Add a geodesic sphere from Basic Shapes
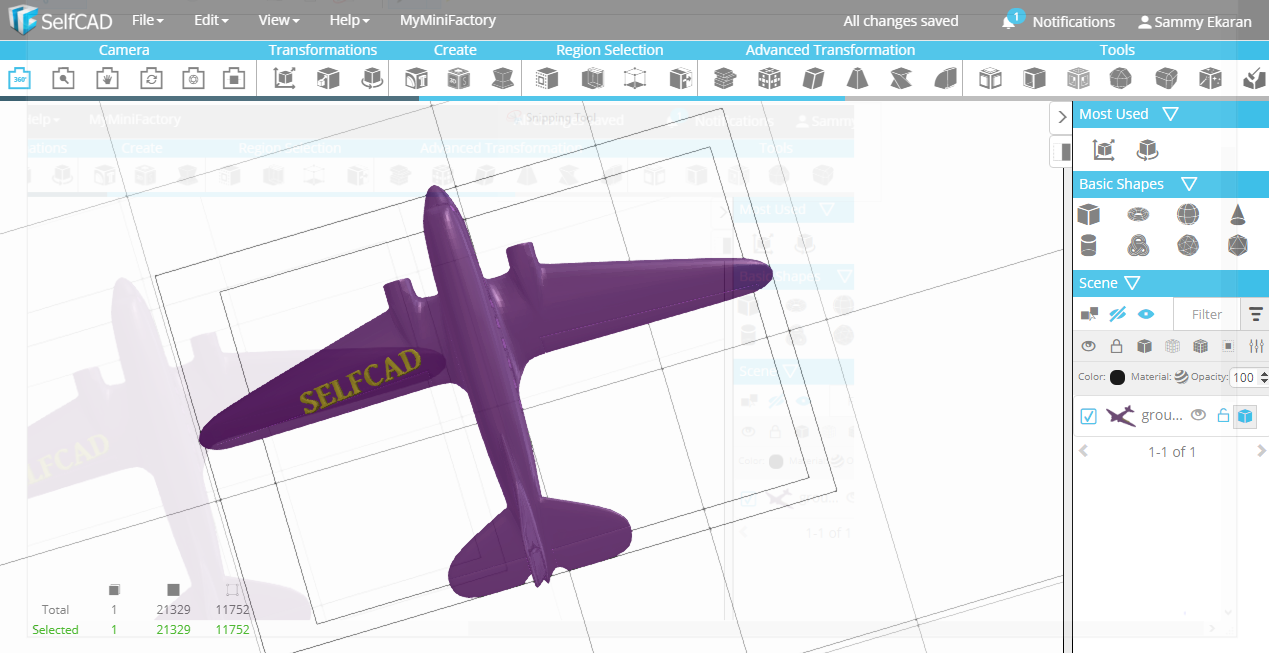This screenshot has width=1269, height=653. tap(1187, 245)
